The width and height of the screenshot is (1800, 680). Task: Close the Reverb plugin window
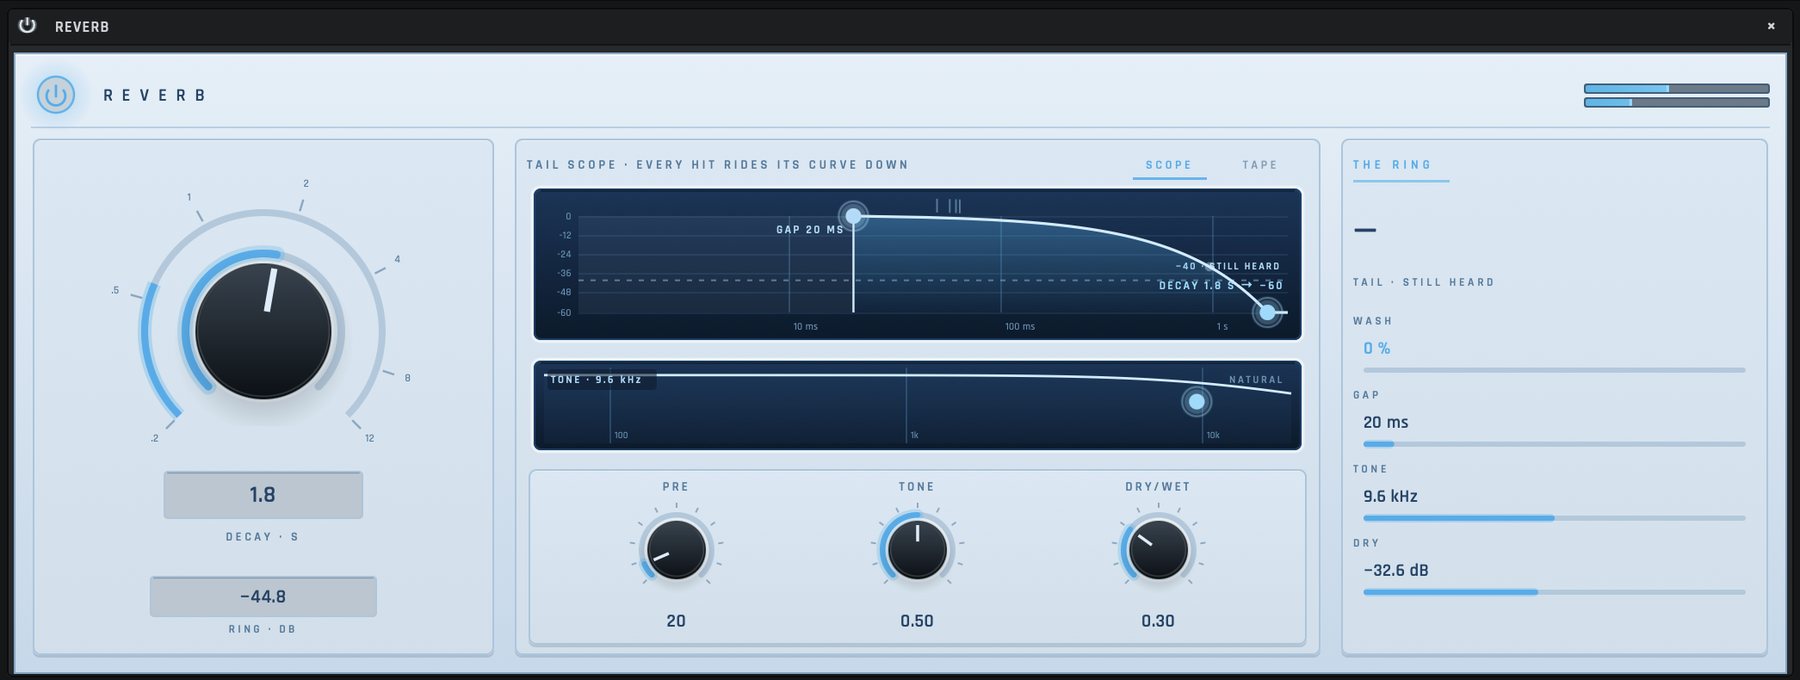pyautogui.click(x=1771, y=26)
